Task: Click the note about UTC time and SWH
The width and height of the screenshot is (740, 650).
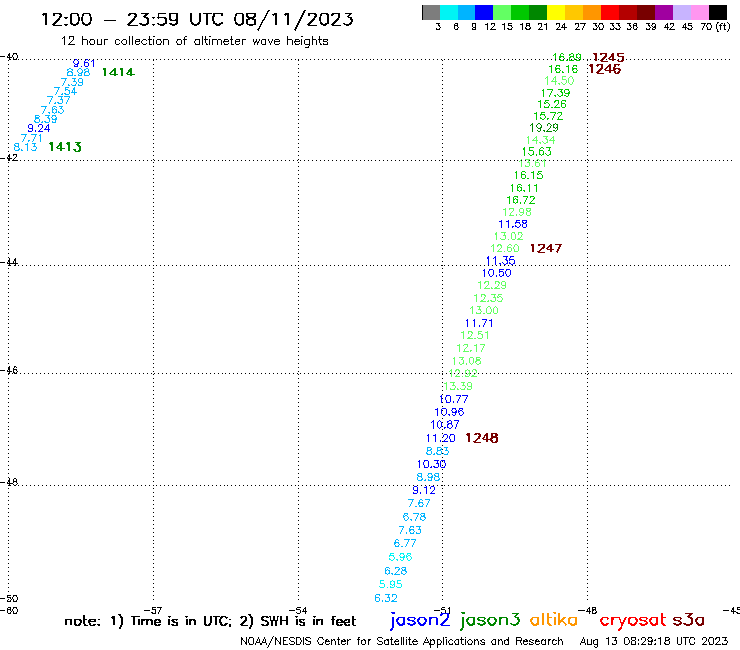Action: point(210,621)
